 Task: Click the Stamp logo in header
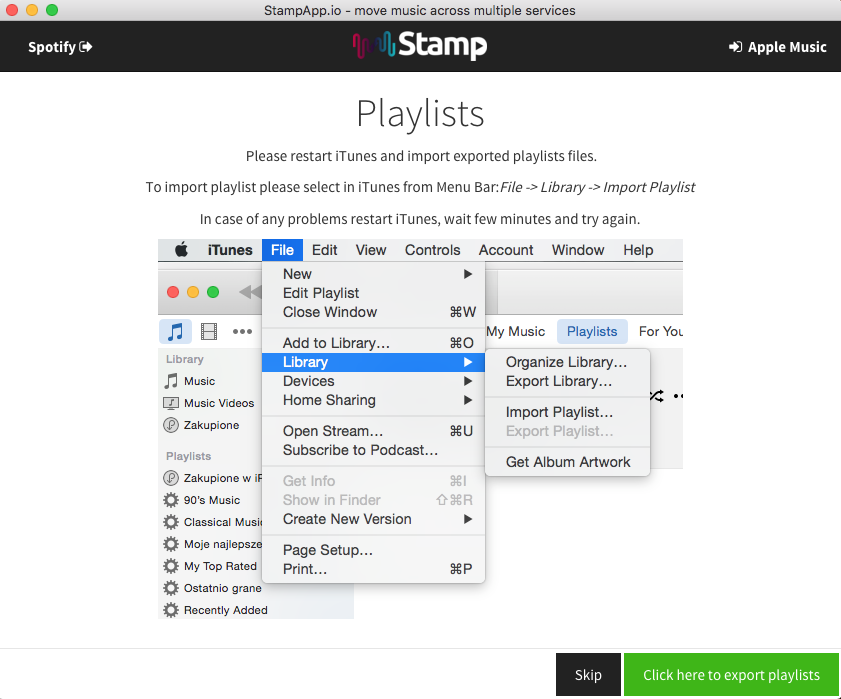pyautogui.click(x=420, y=46)
